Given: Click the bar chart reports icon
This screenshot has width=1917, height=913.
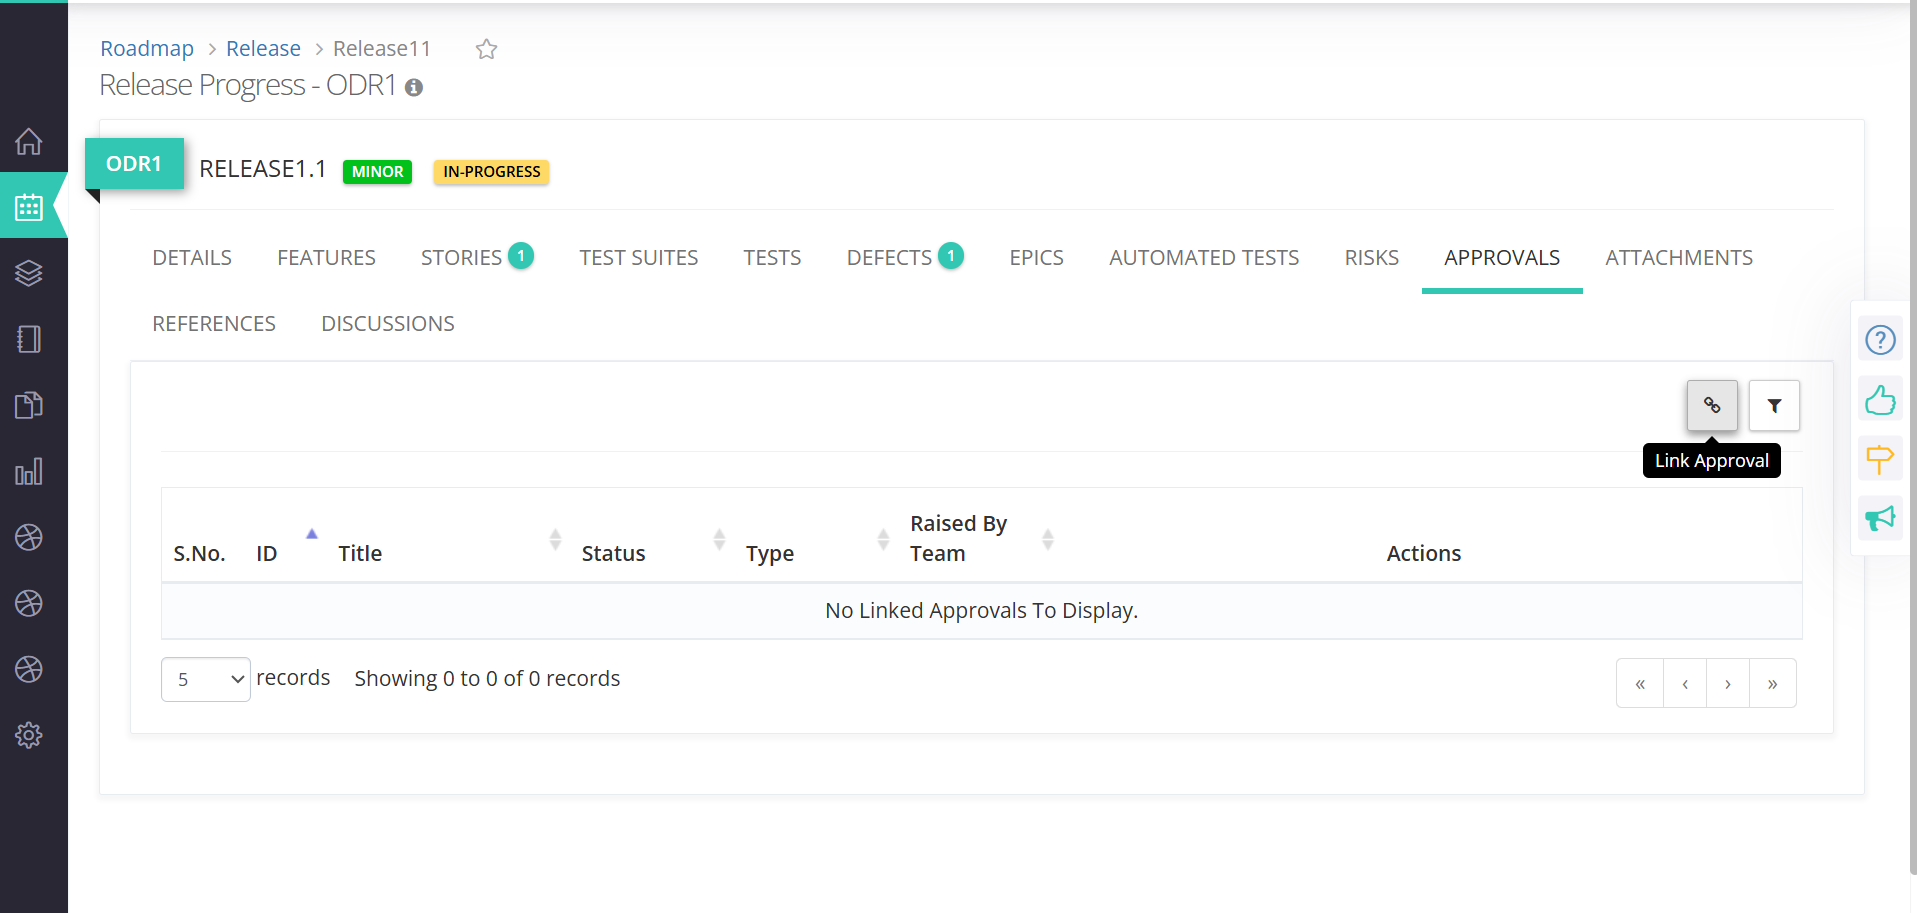Looking at the screenshot, I should click(29, 471).
